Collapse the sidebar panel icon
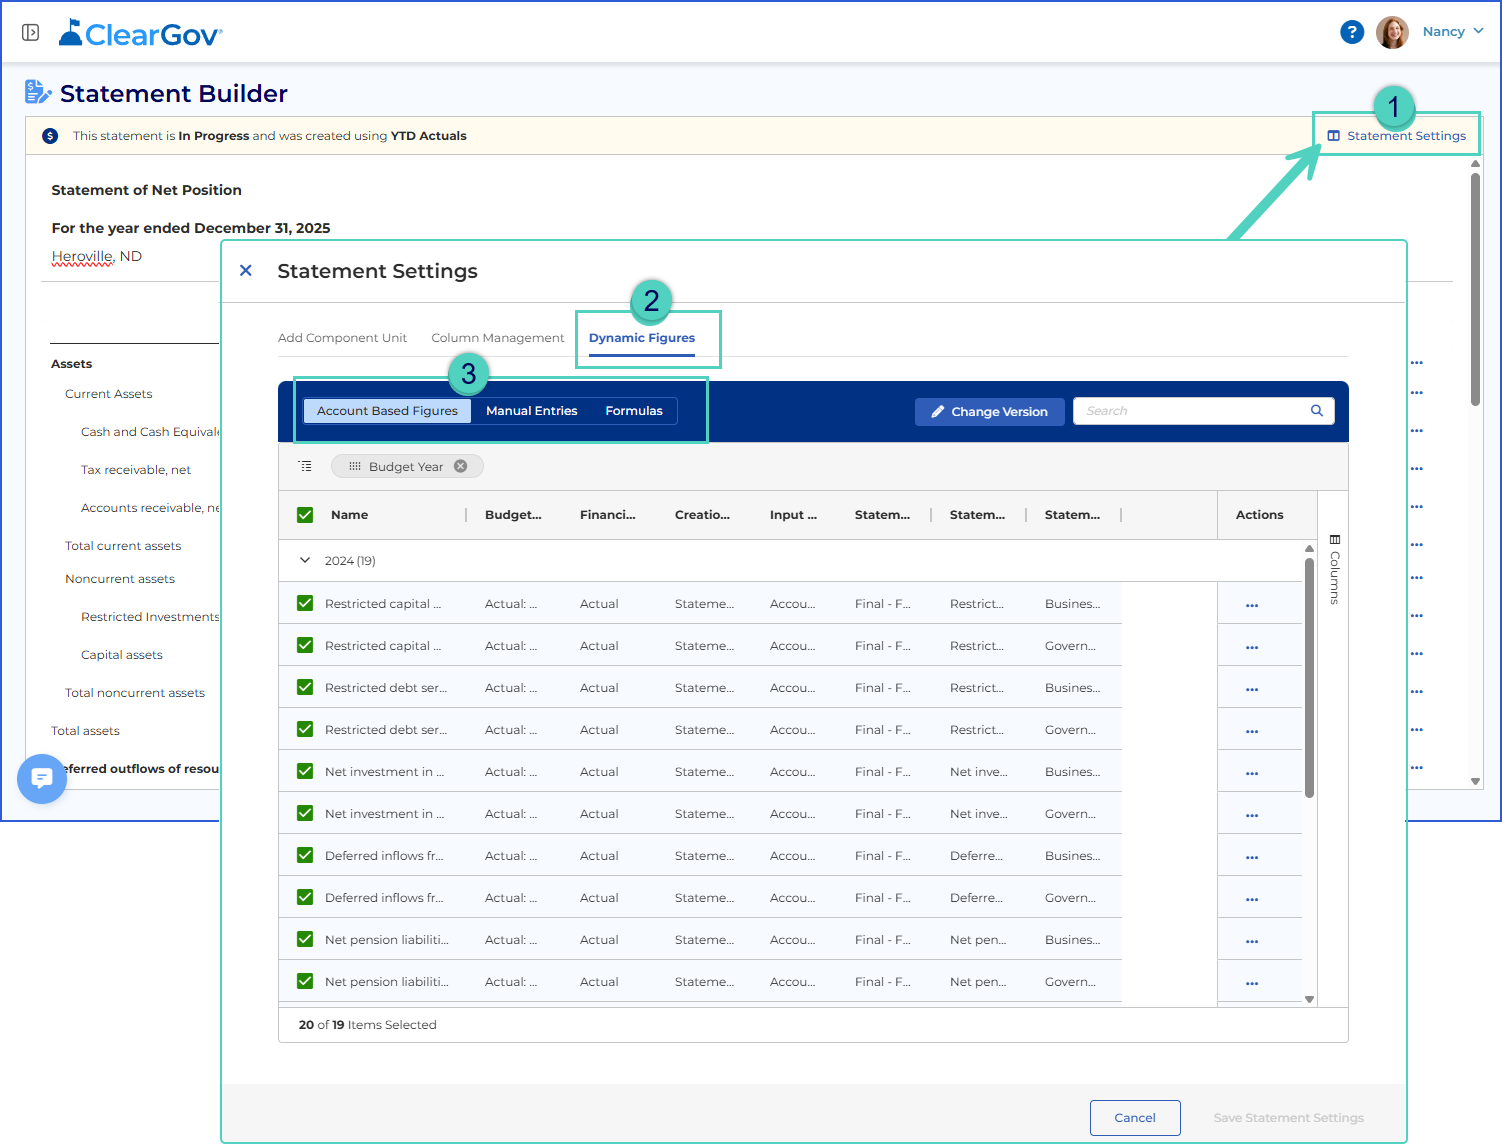The image size is (1502, 1146). coord(31,33)
